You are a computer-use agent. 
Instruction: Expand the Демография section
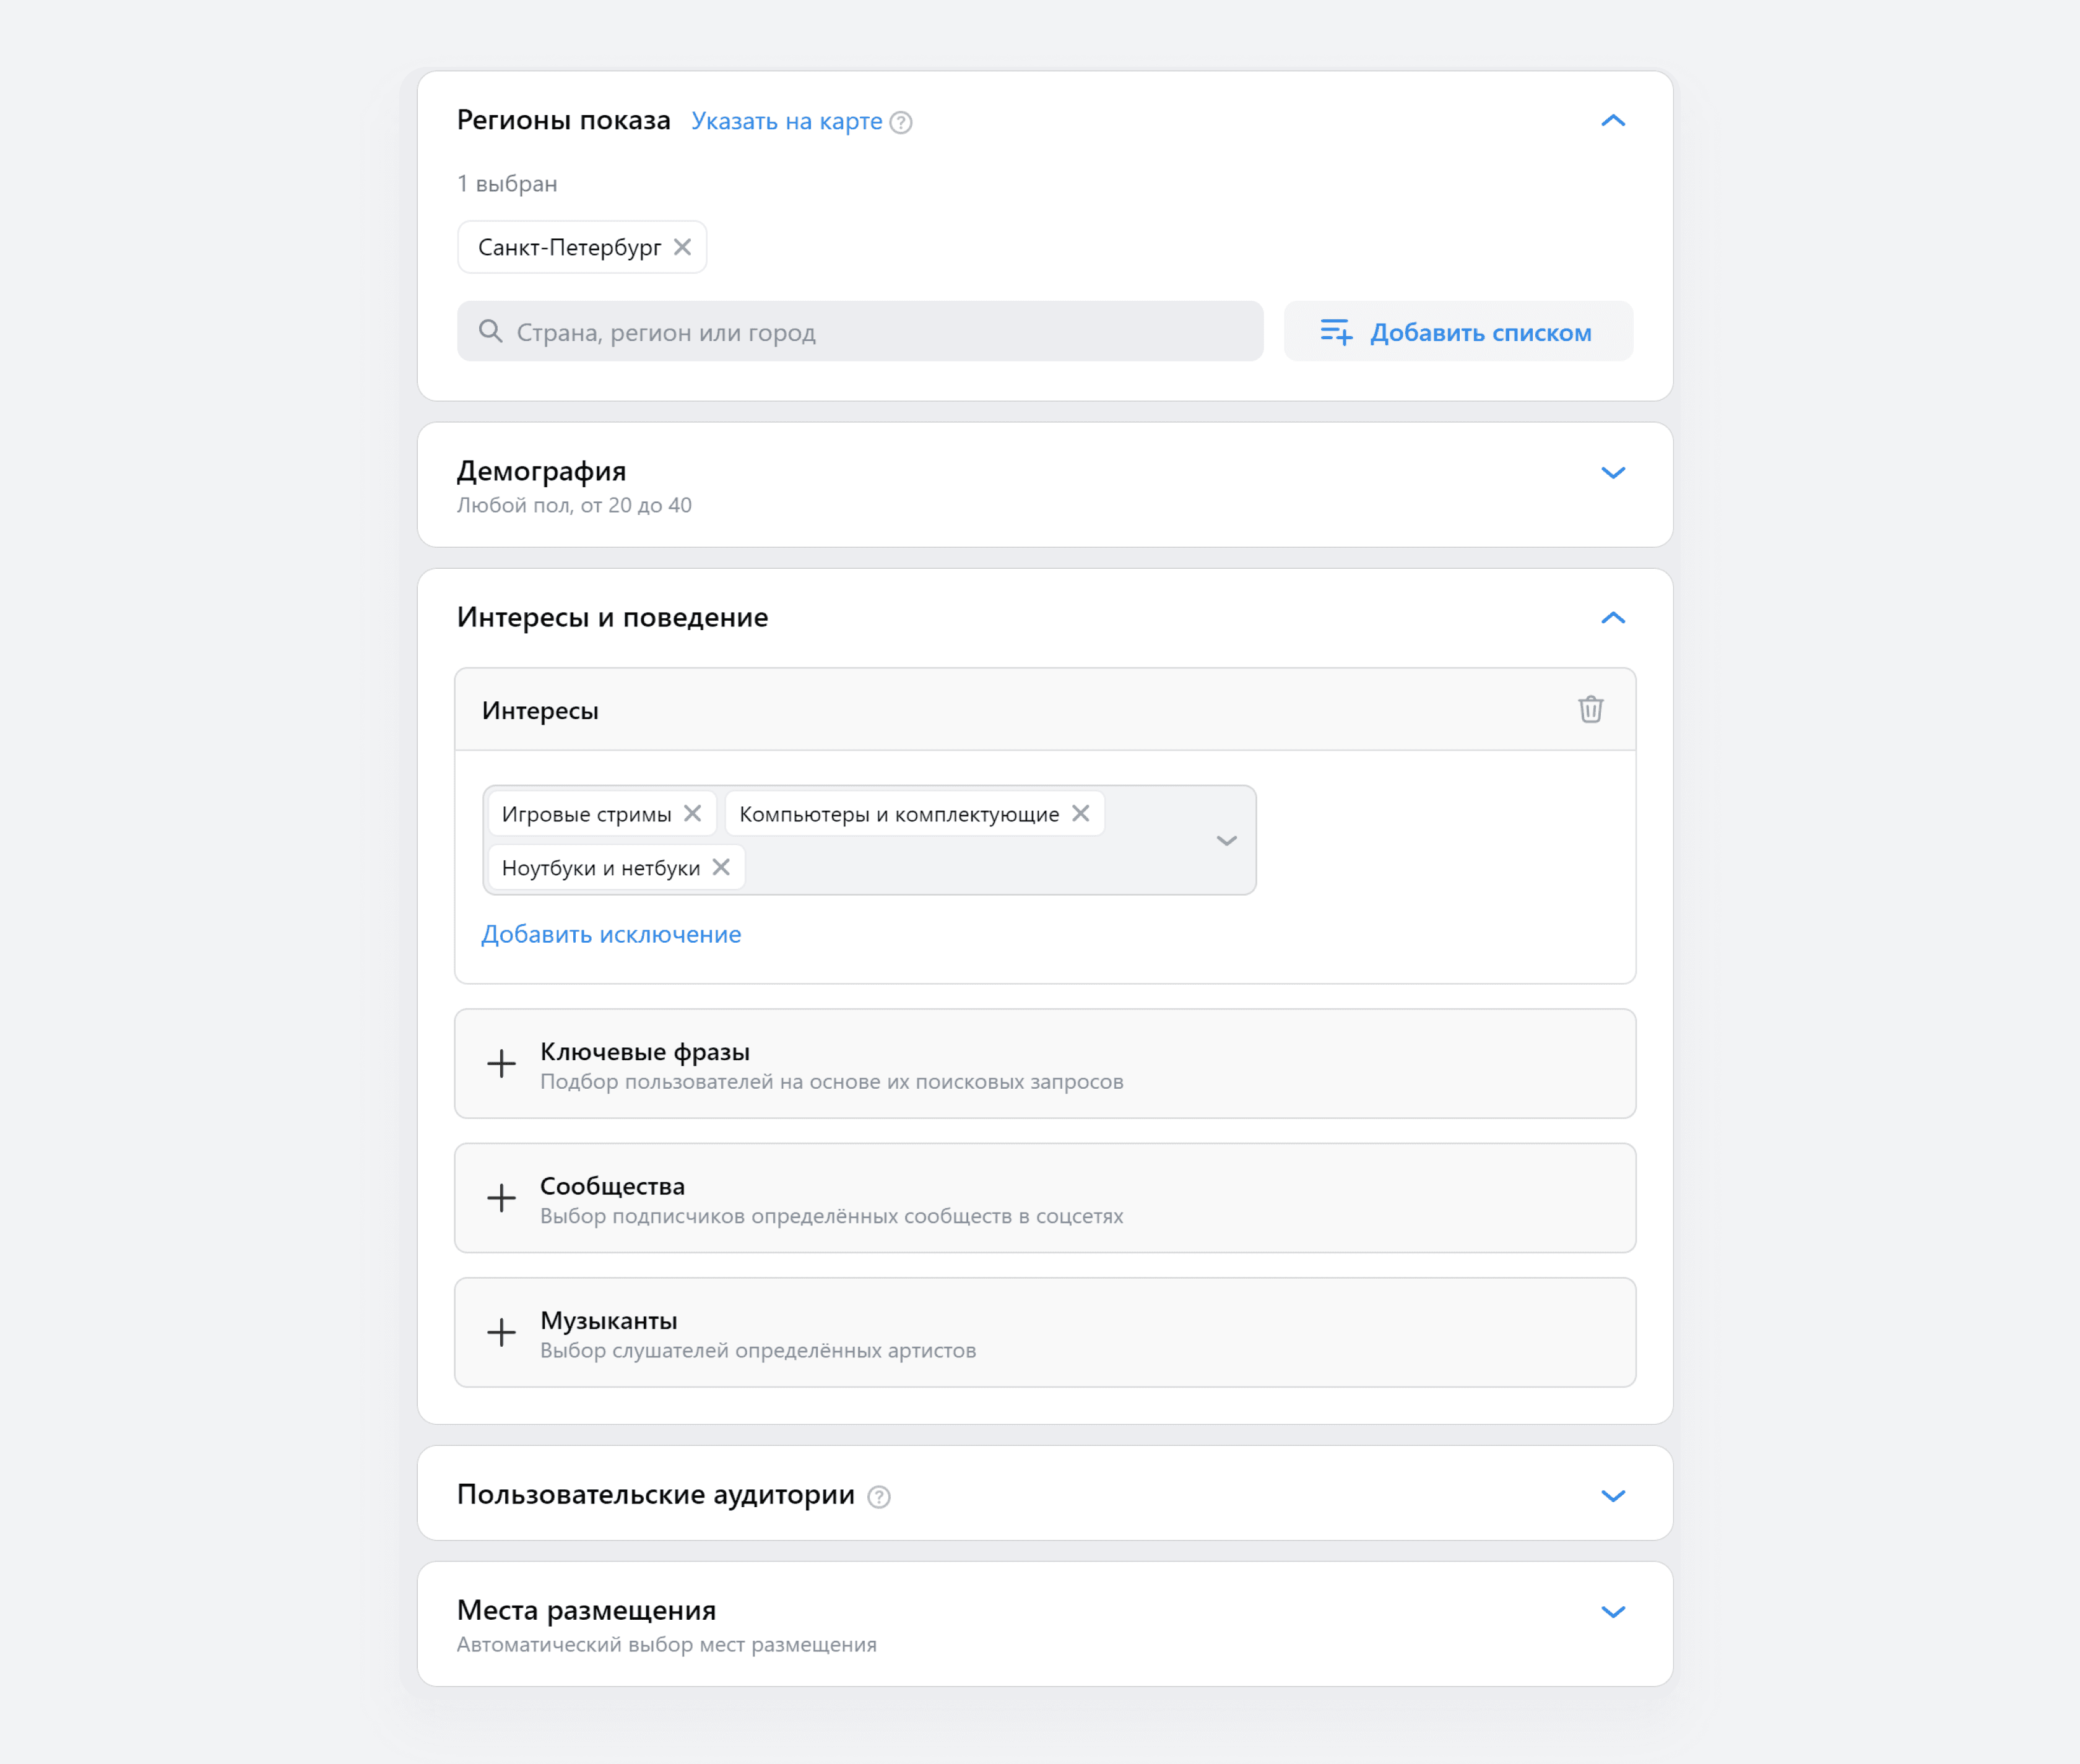[x=1613, y=472]
